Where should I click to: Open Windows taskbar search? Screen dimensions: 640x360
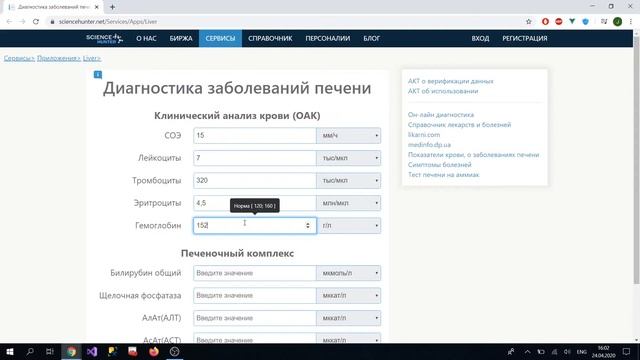tap(30, 351)
